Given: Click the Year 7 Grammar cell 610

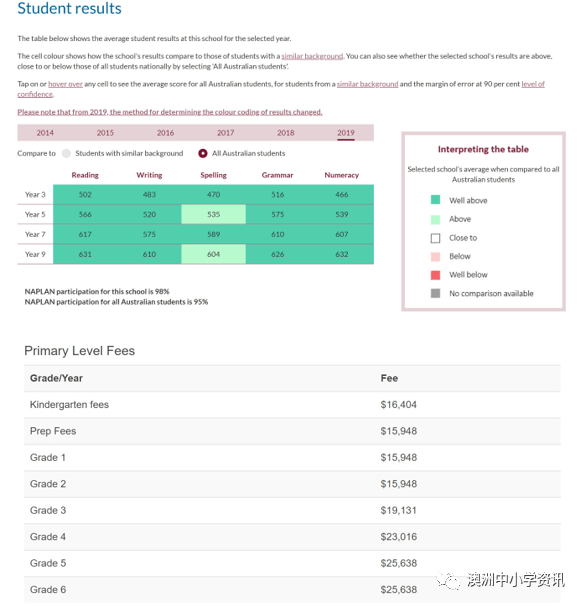Looking at the screenshot, I should click(278, 235).
